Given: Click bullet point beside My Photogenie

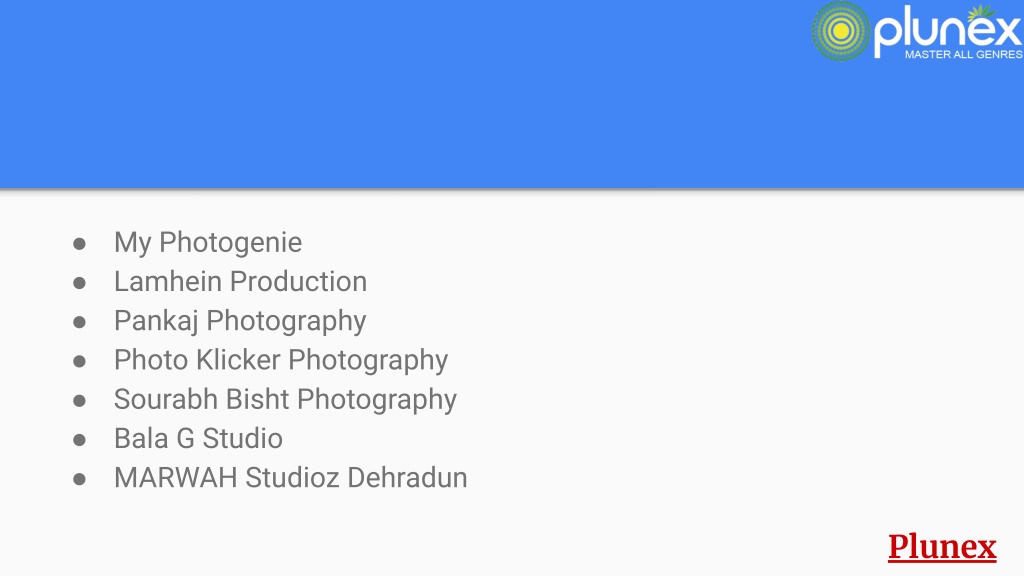Looking at the screenshot, I should 80,244.
